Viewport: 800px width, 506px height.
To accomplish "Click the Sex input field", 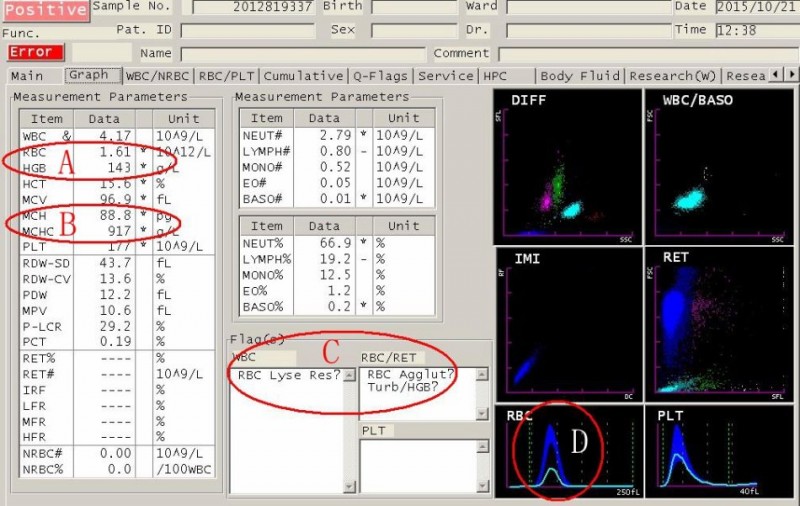I will tap(414, 31).
